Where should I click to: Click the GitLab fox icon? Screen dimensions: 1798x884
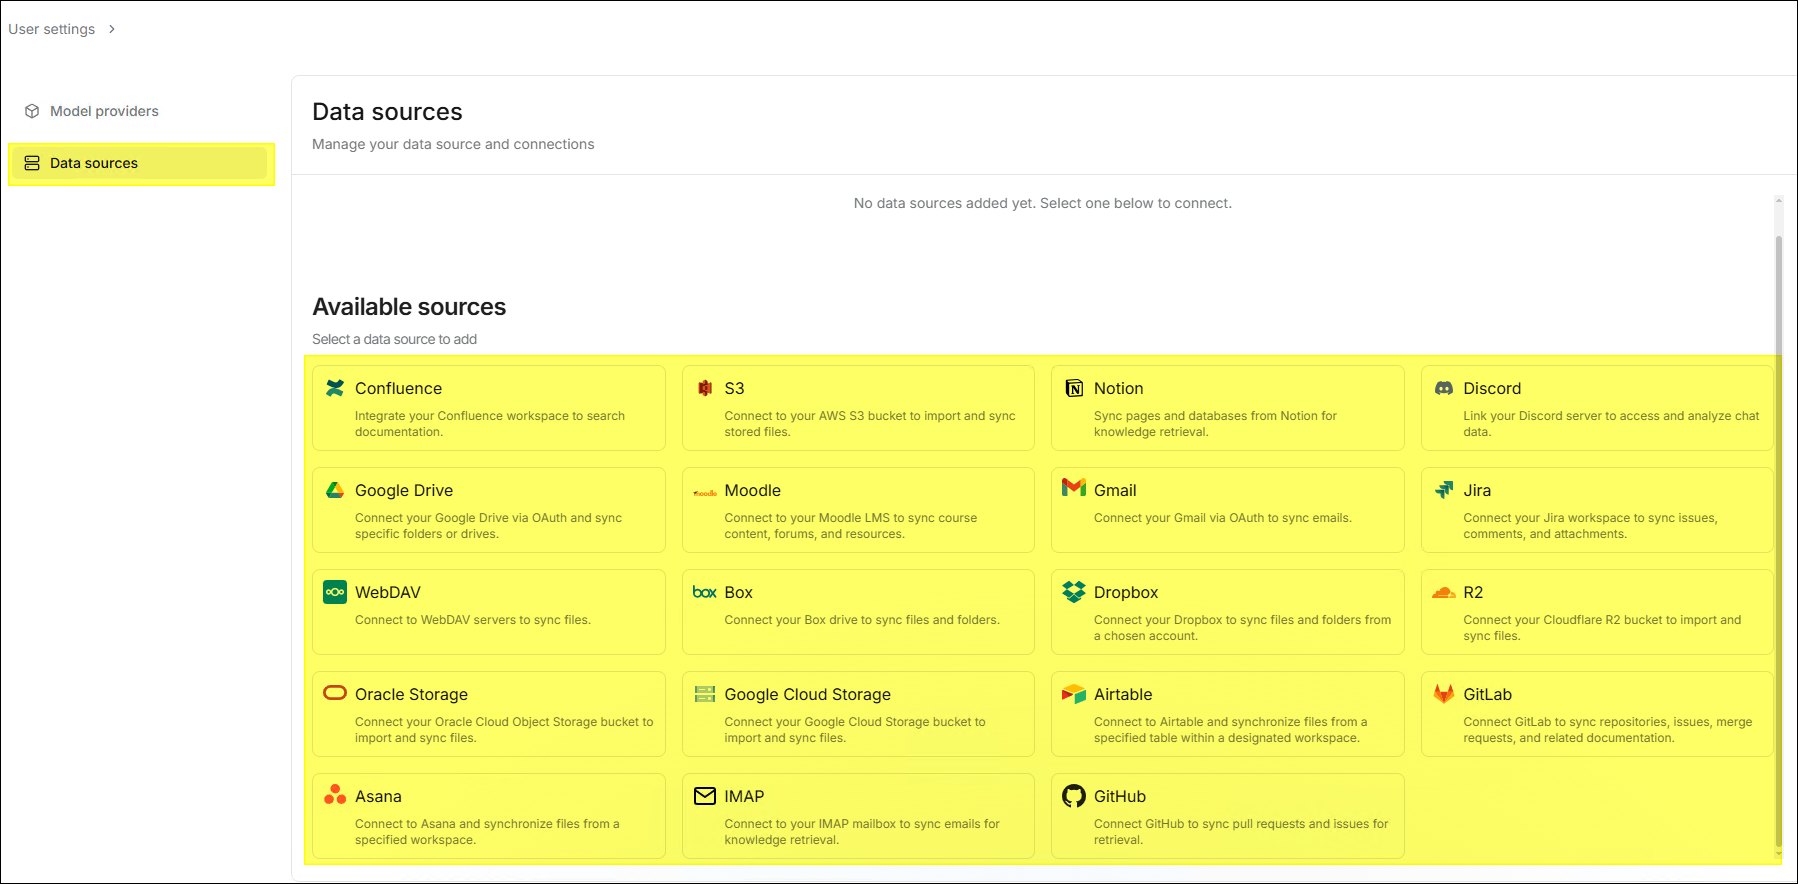pyautogui.click(x=1444, y=694)
